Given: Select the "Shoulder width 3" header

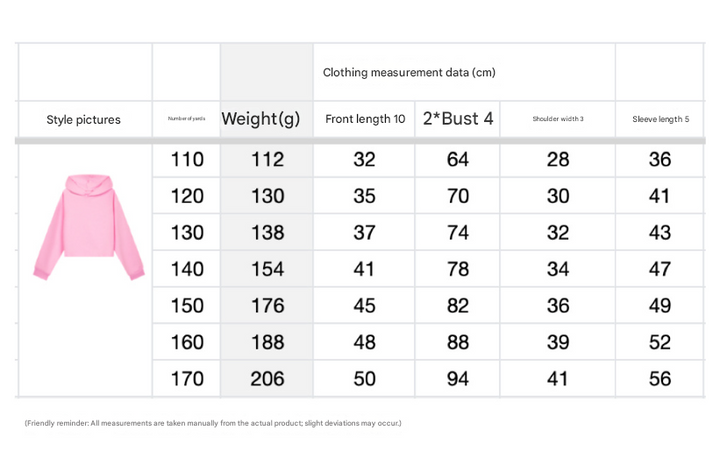Looking at the screenshot, I should (x=558, y=119).
